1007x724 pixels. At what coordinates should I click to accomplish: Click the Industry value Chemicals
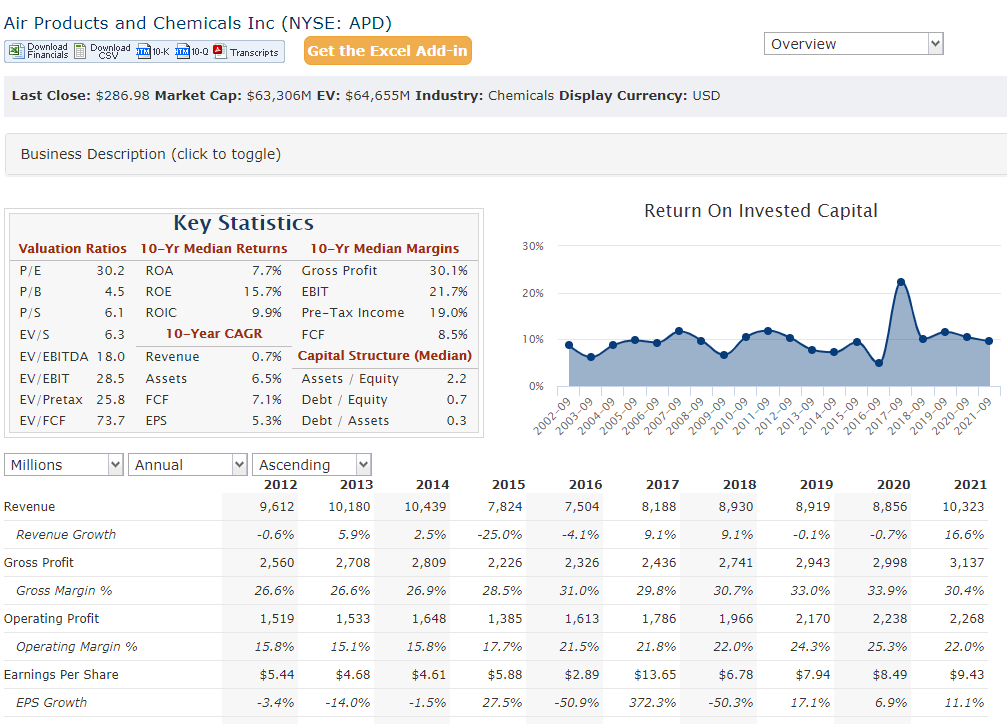point(521,96)
